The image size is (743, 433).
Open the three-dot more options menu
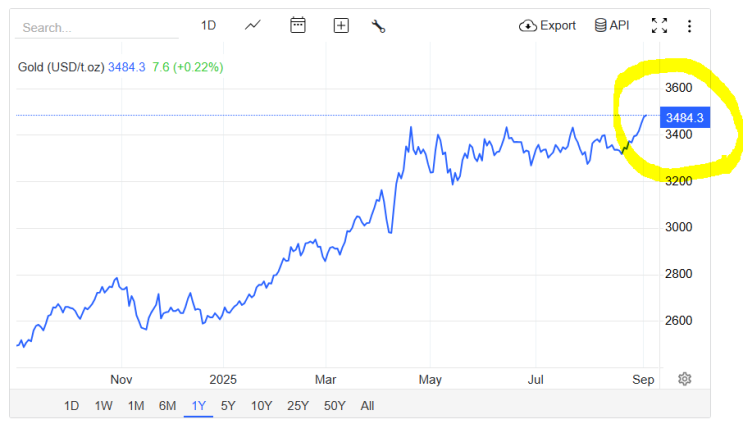pyautogui.click(x=689, y=26)
